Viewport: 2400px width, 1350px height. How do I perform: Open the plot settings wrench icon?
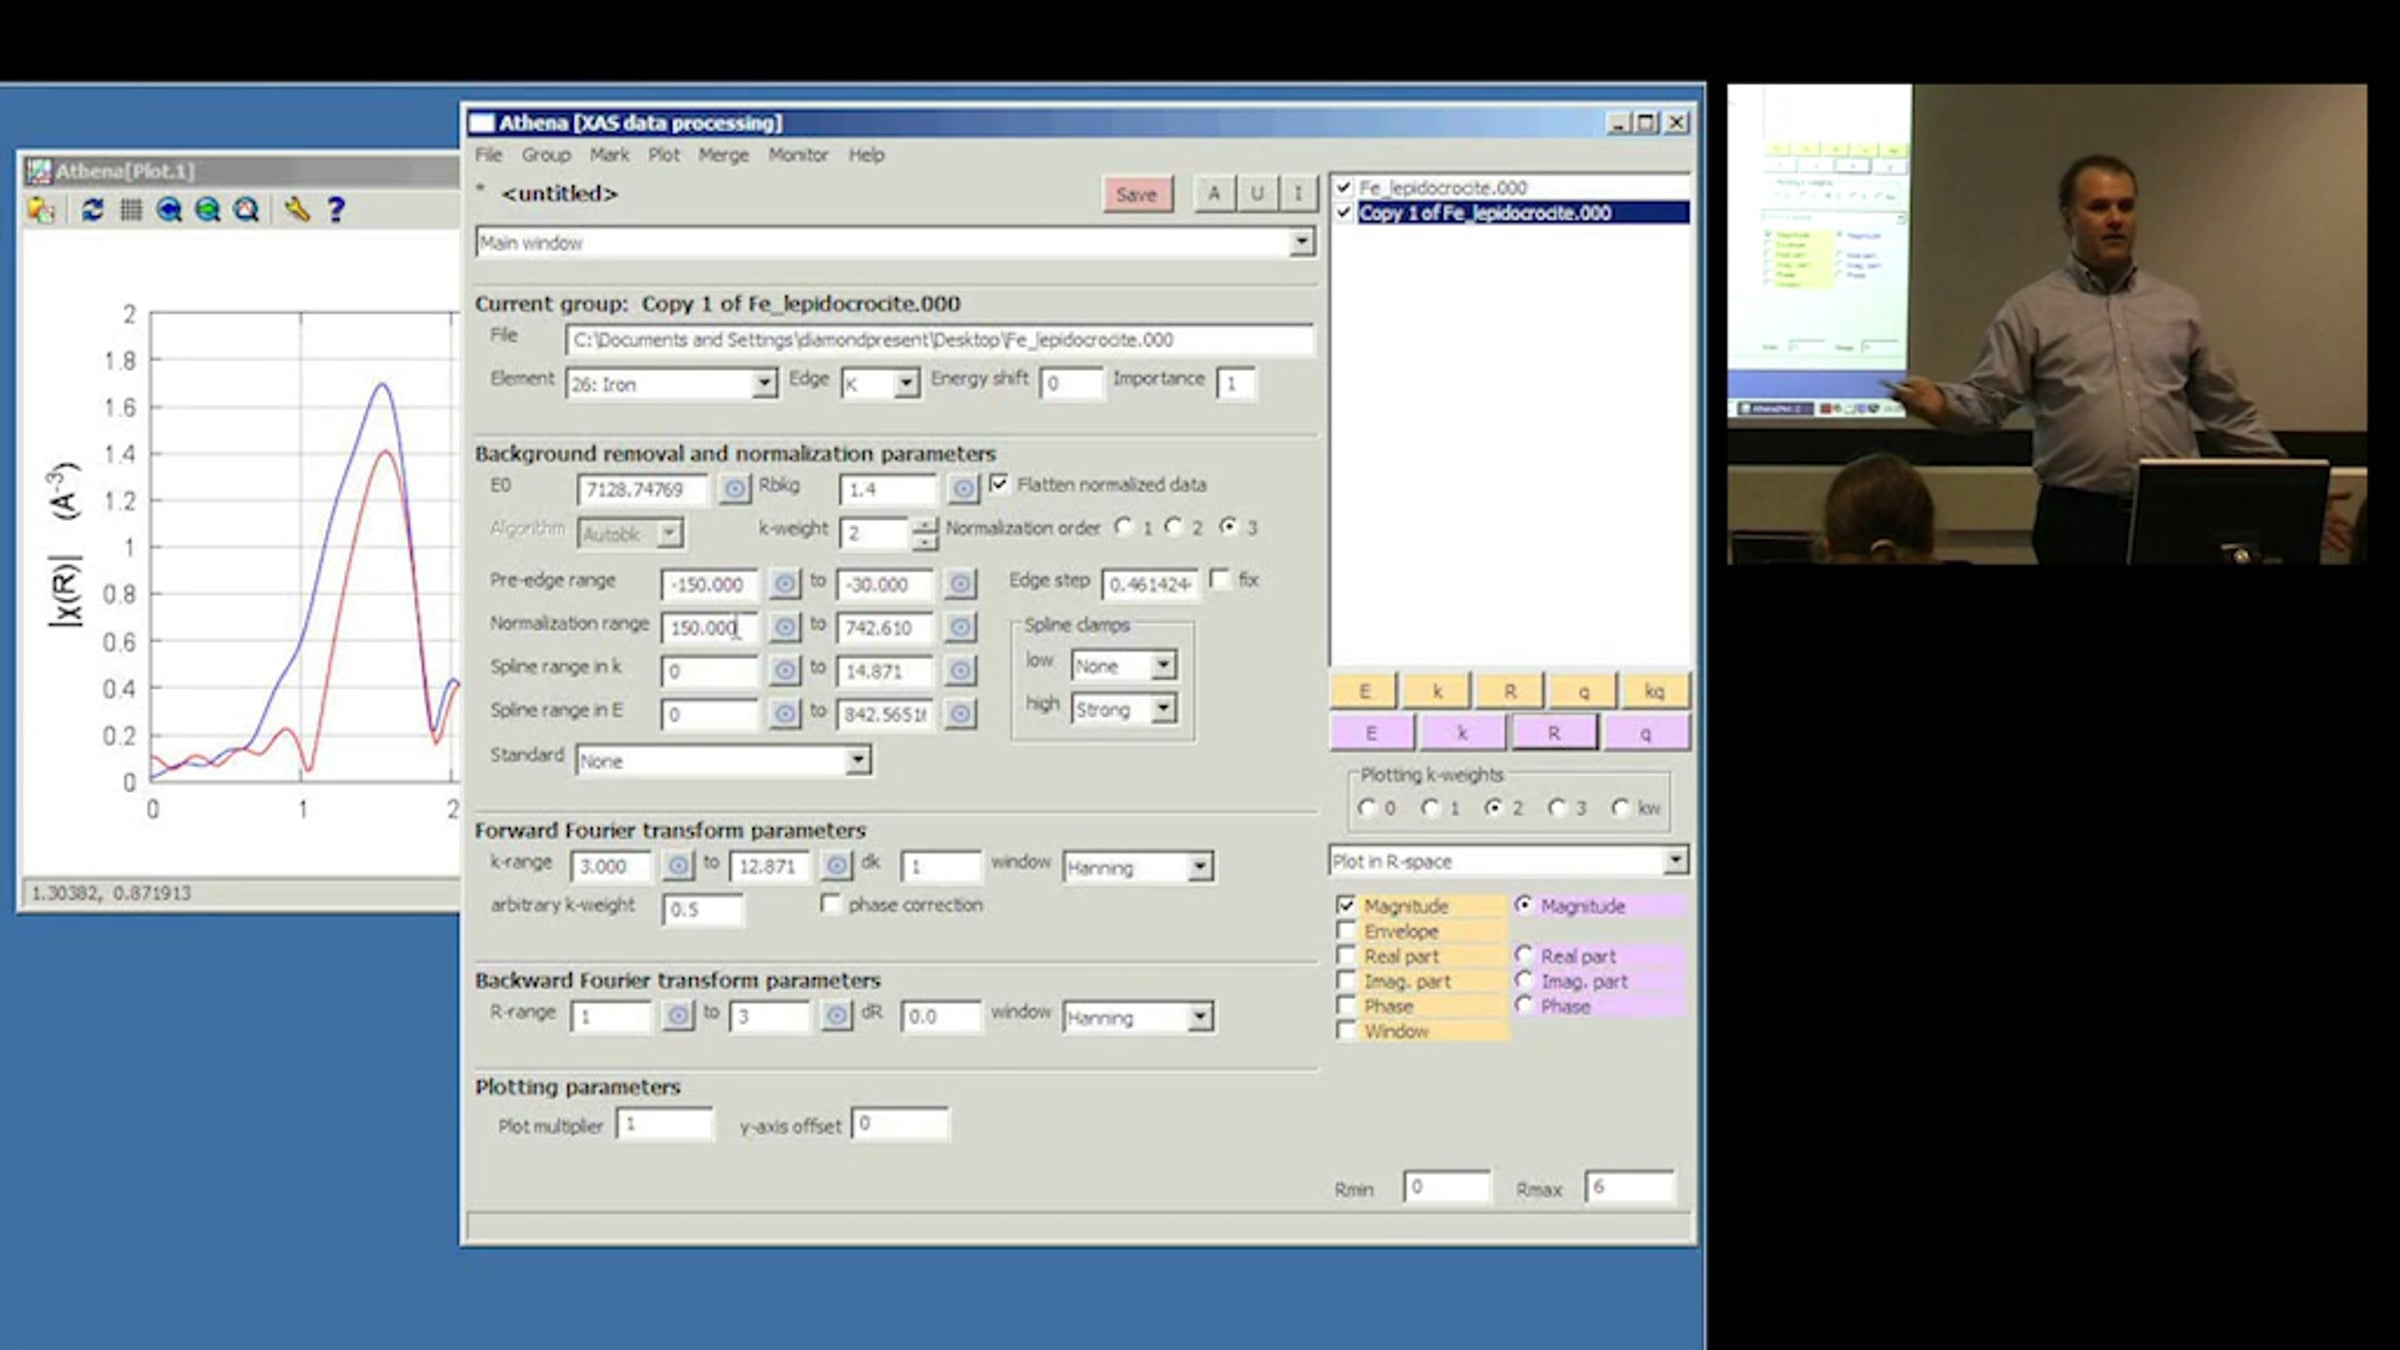point(297,210)
